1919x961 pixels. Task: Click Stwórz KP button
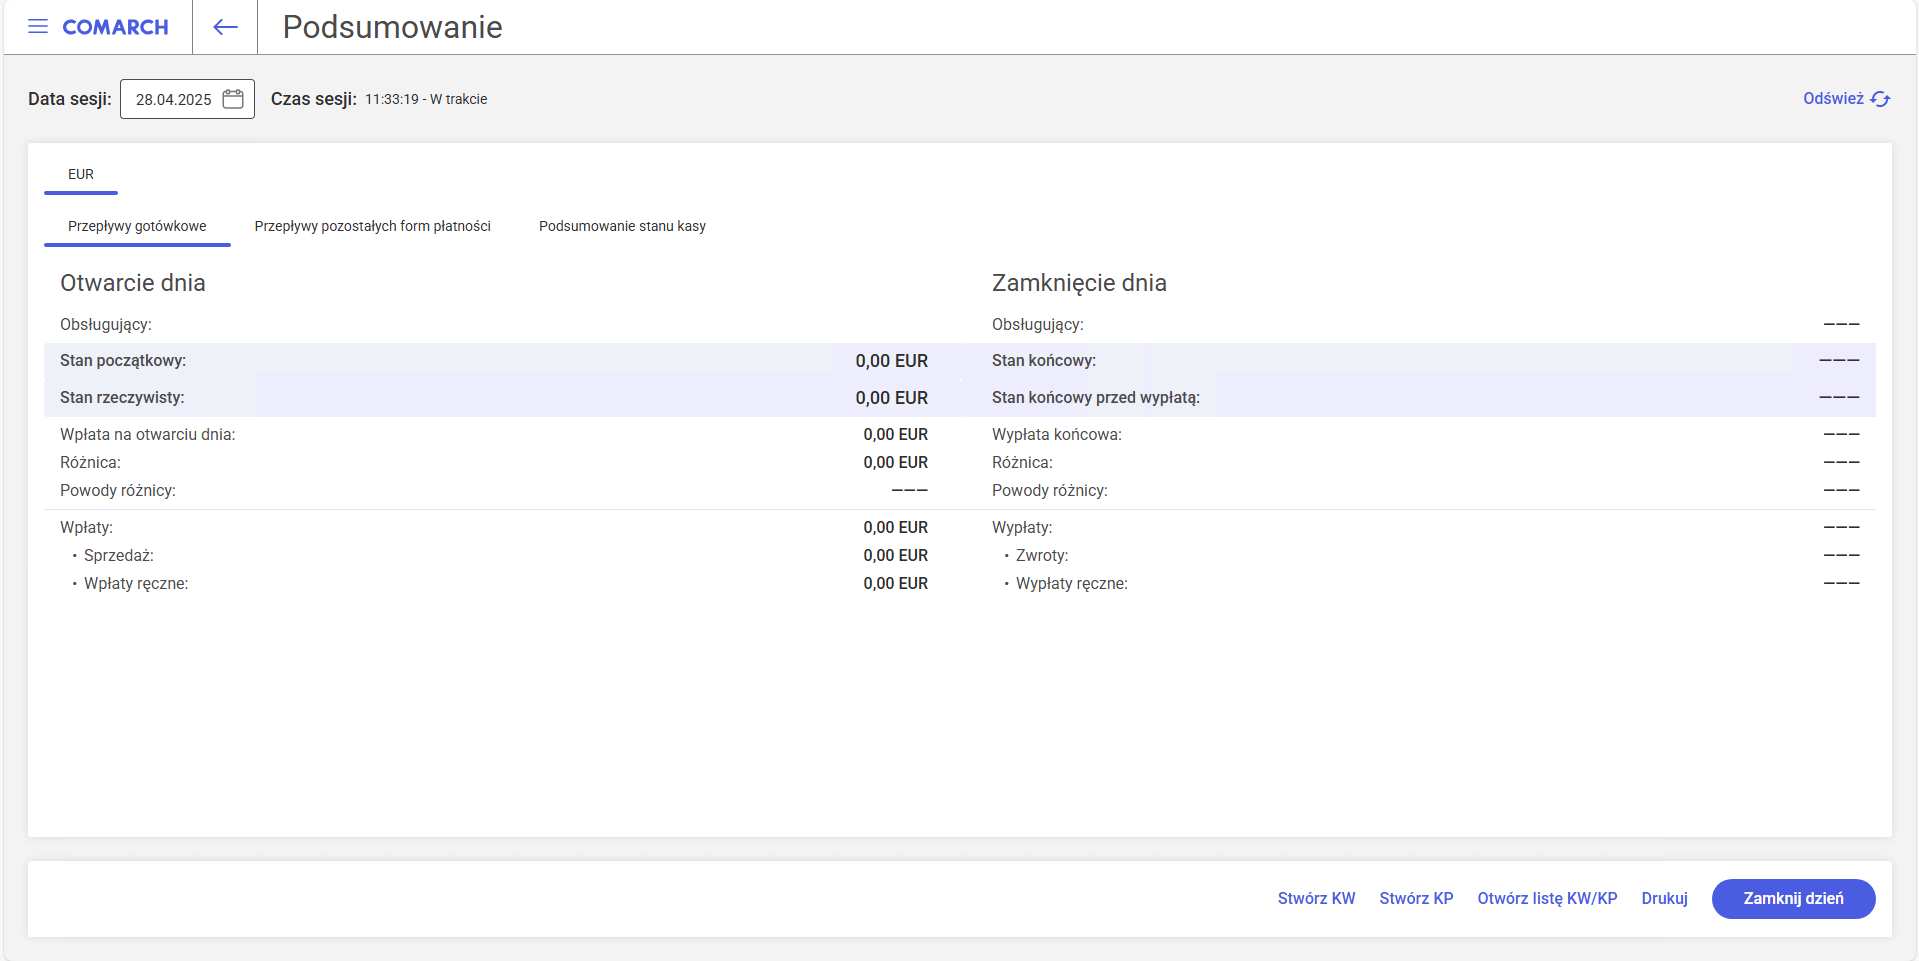[x=1416, y=898]
